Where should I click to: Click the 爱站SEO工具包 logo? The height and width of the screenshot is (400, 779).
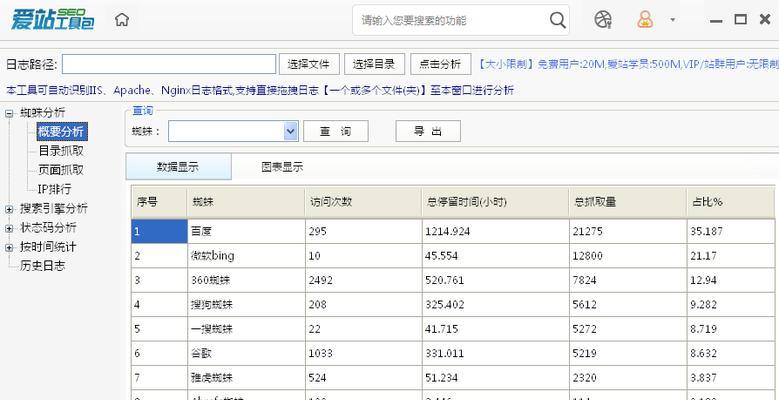pyautogui.click(x=52, y=19)
